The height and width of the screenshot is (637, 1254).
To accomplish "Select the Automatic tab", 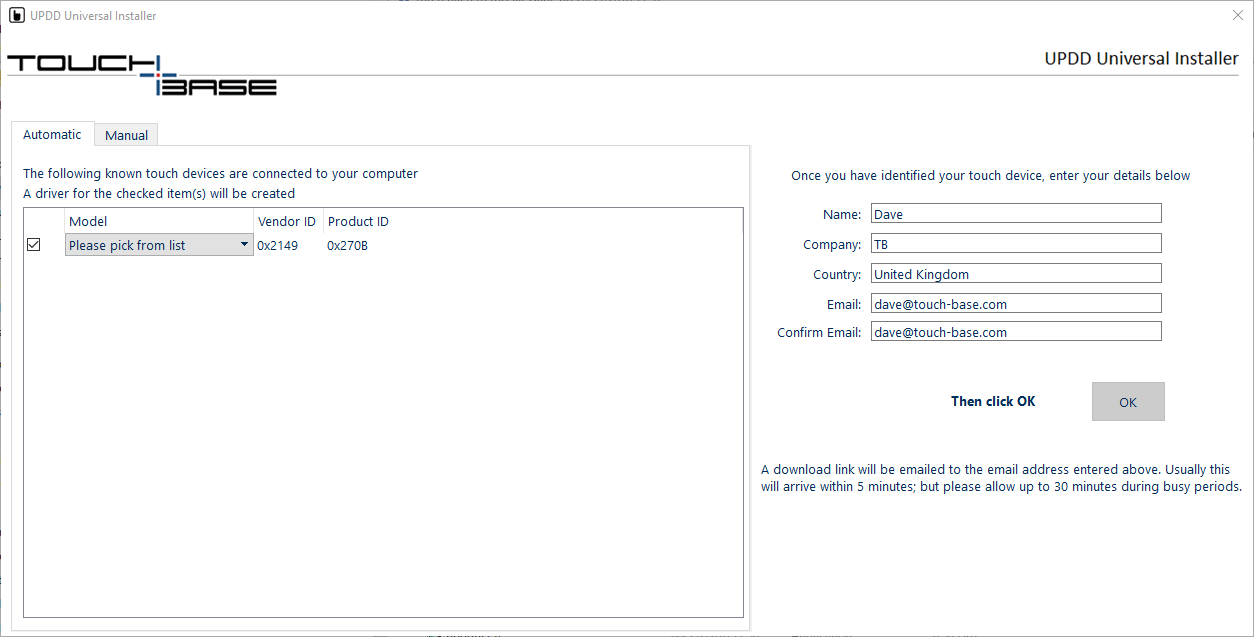I will point(52,134).
